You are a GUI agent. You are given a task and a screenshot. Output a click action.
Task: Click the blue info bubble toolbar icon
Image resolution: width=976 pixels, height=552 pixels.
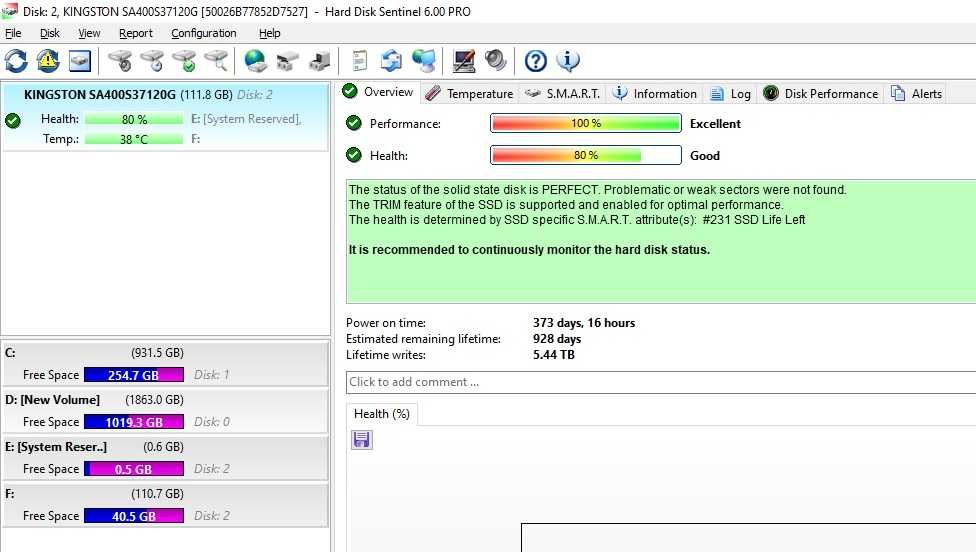click(x=568, y=61)
